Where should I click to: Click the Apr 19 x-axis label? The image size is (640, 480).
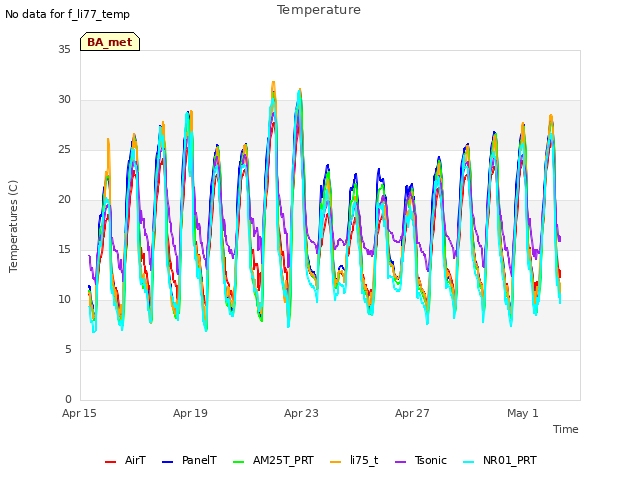[x=190, y=413]
